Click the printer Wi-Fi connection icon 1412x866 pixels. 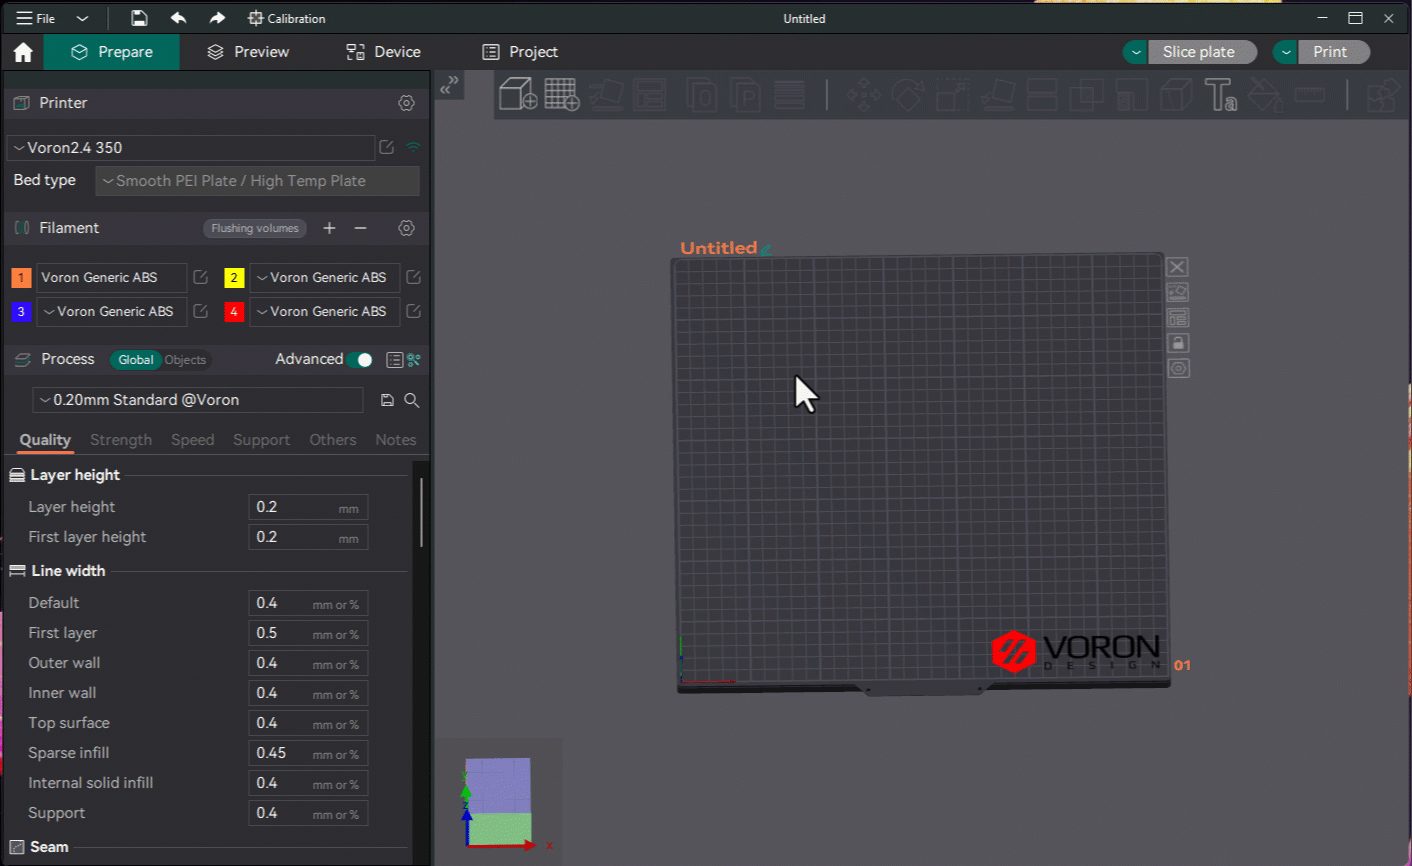click(x=413, y=147)
